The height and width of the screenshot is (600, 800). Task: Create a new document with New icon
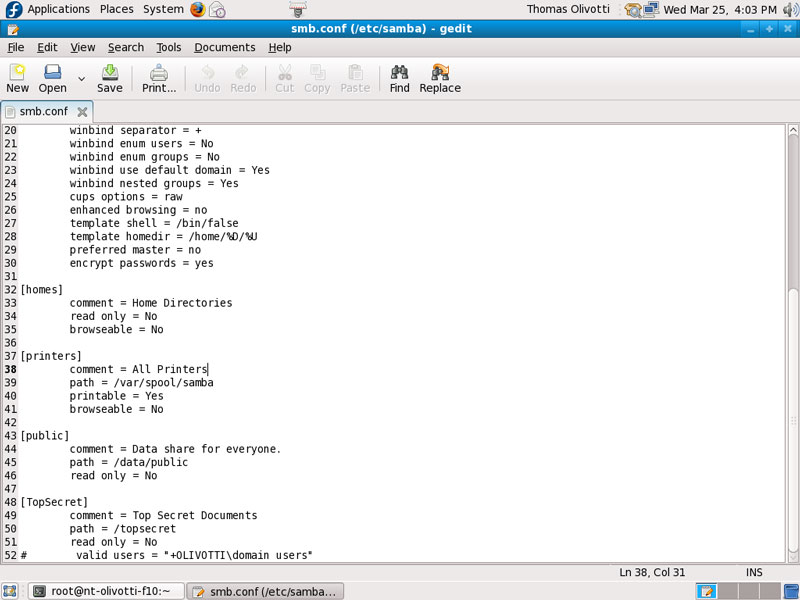click(x=17, y=78)
